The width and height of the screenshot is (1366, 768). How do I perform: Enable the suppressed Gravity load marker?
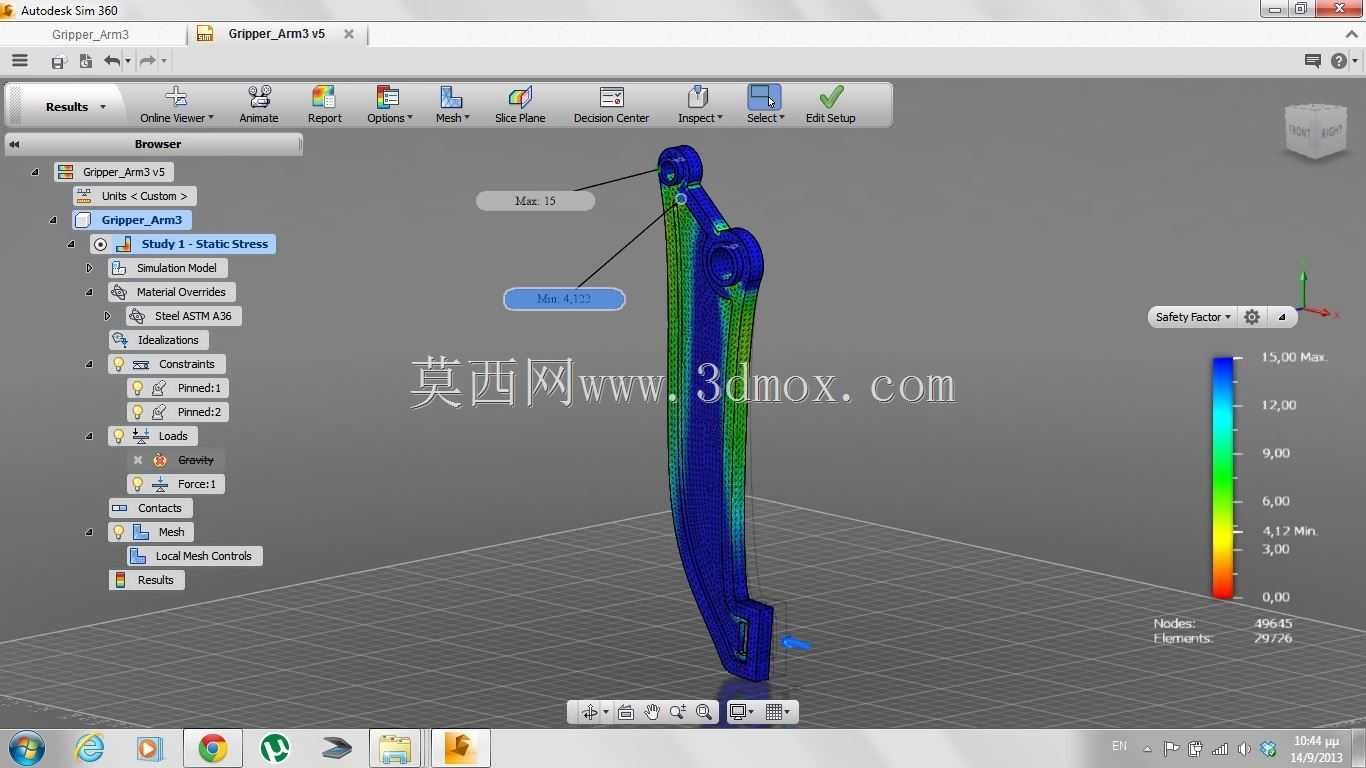pyautogui.click(x=138, y=460)
